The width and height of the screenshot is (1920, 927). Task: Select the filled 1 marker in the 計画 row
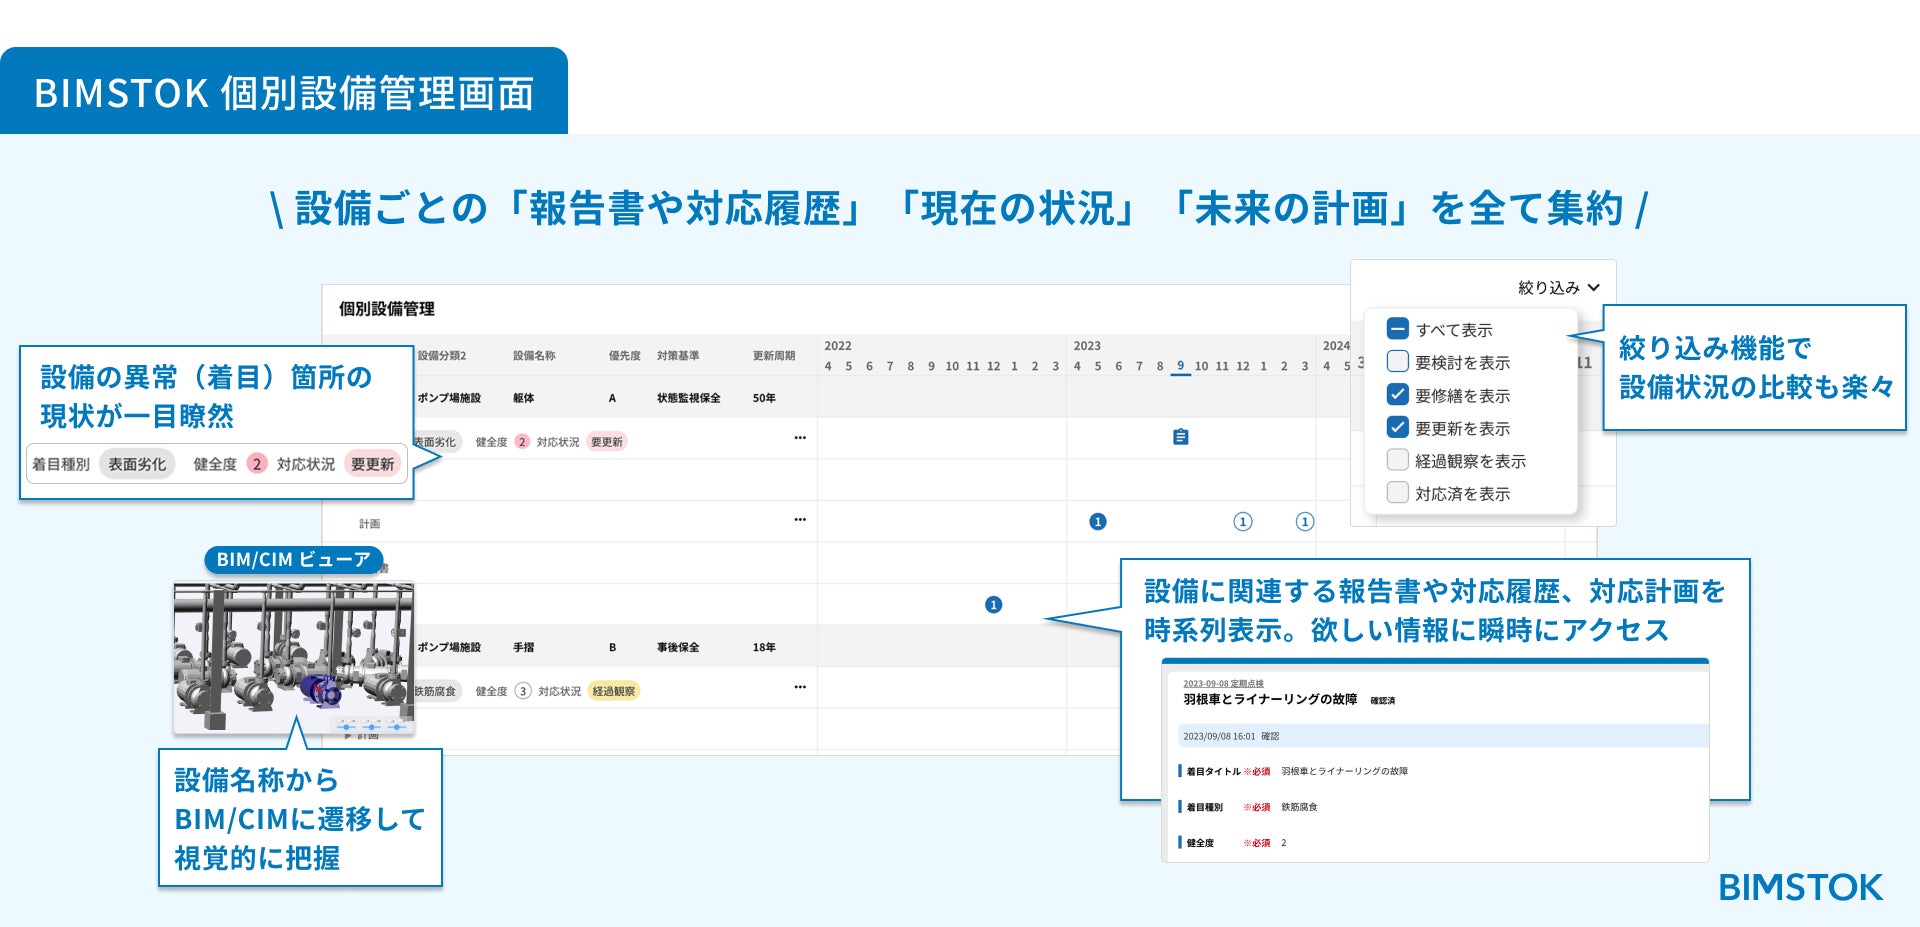pos(1098,521)
